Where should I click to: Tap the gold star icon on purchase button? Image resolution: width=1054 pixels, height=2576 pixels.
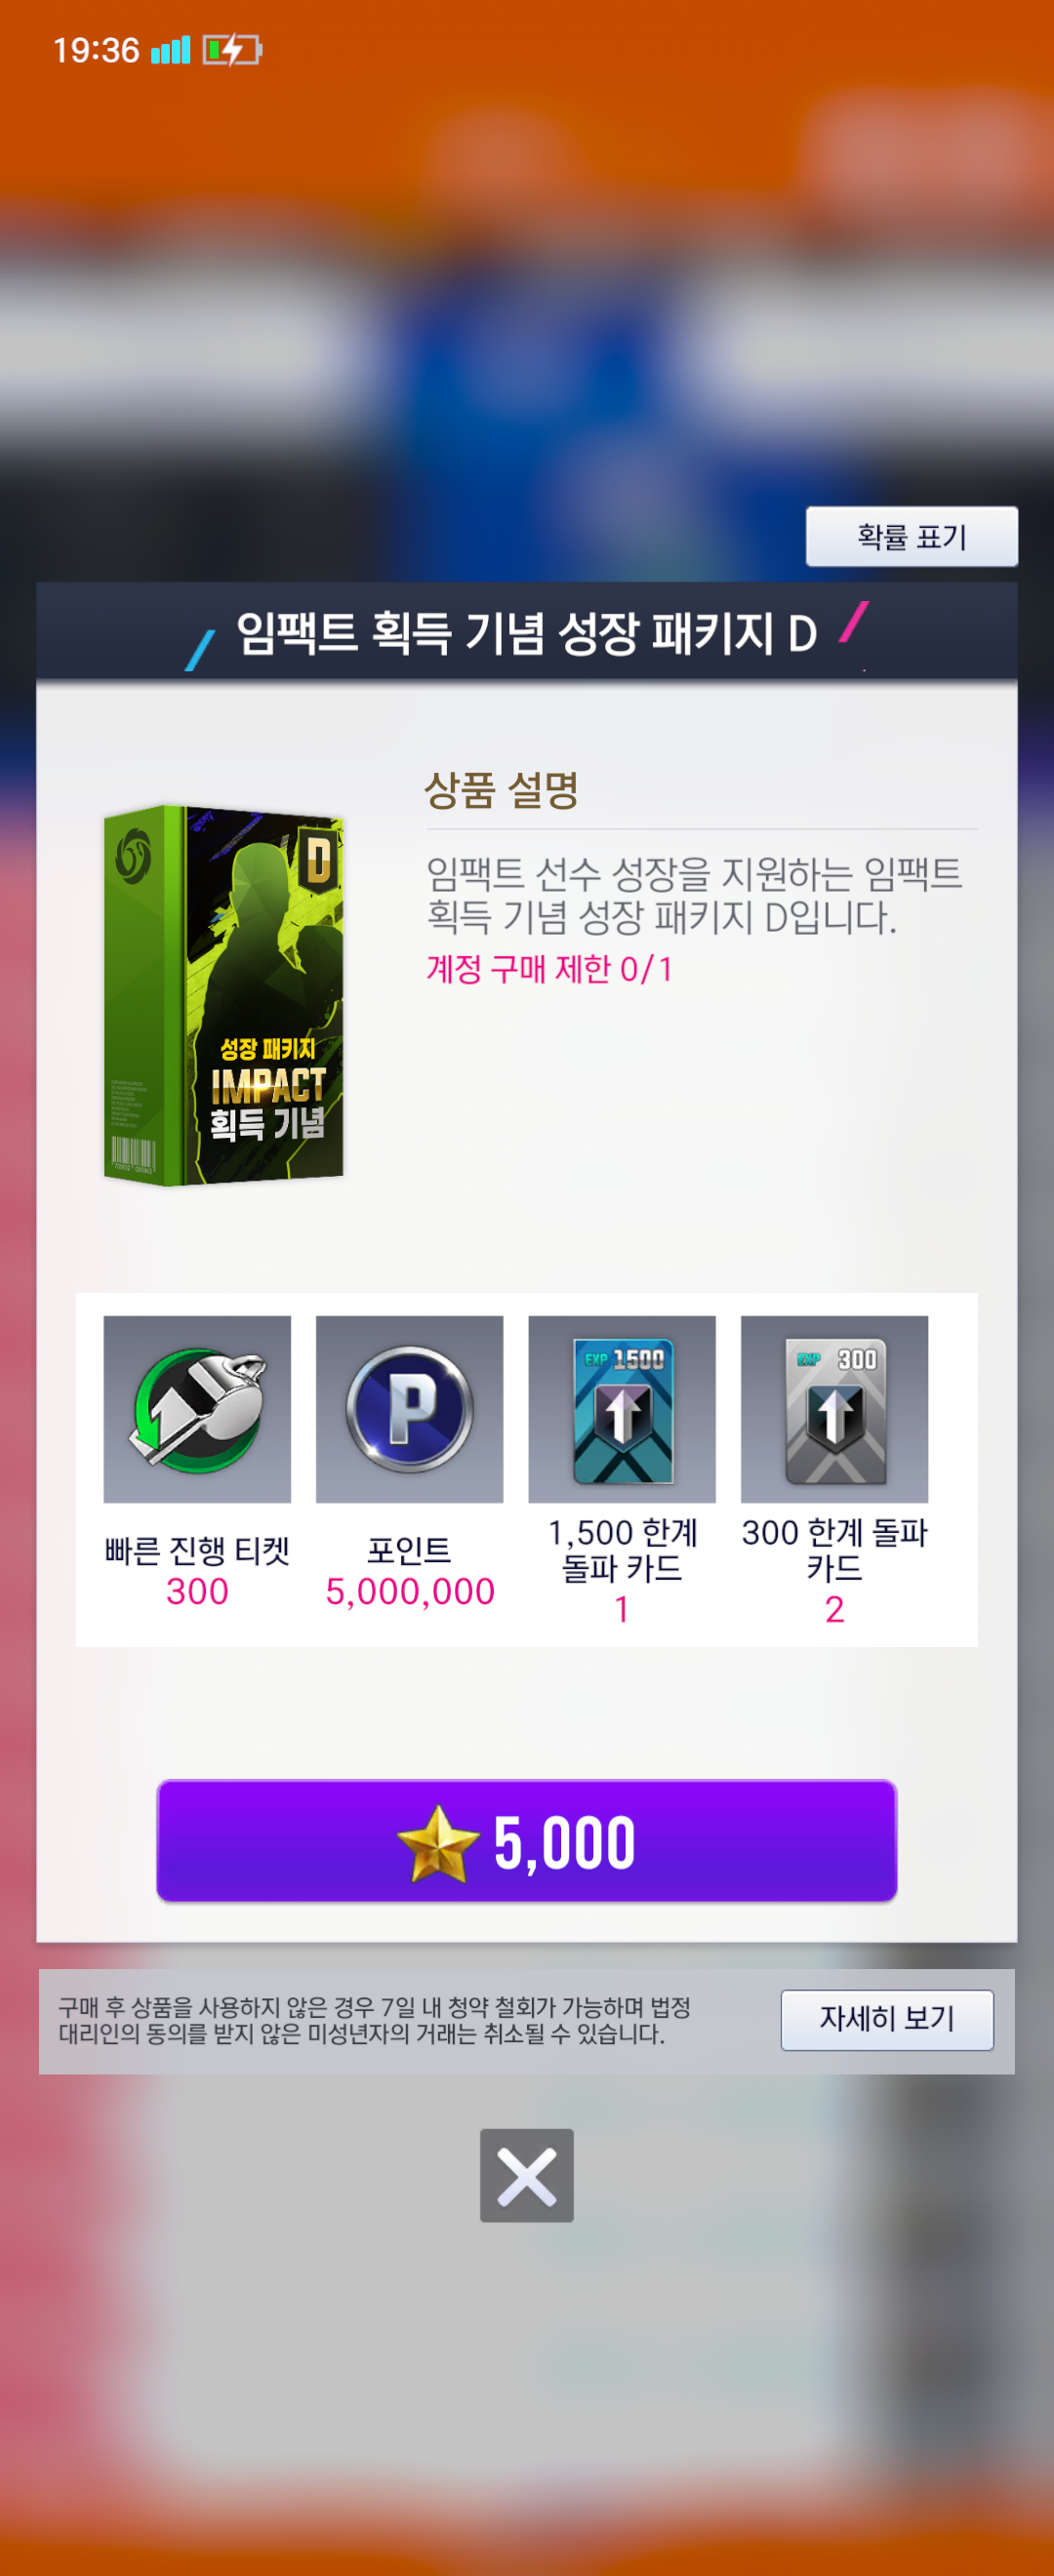(437, 1843)
